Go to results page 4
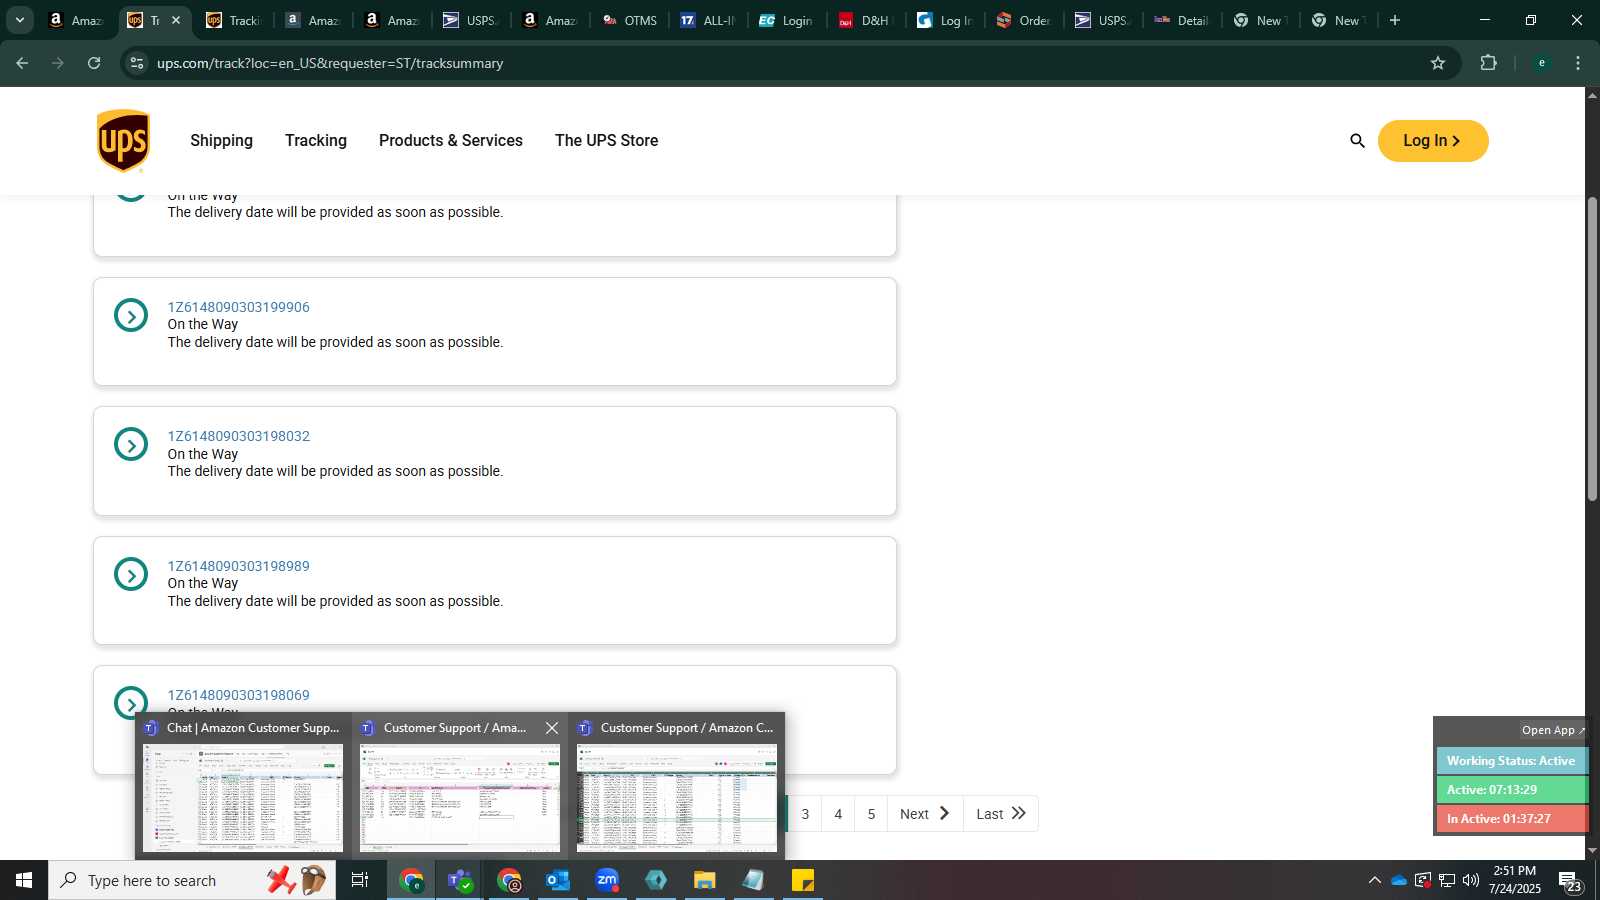 (838, 814)
